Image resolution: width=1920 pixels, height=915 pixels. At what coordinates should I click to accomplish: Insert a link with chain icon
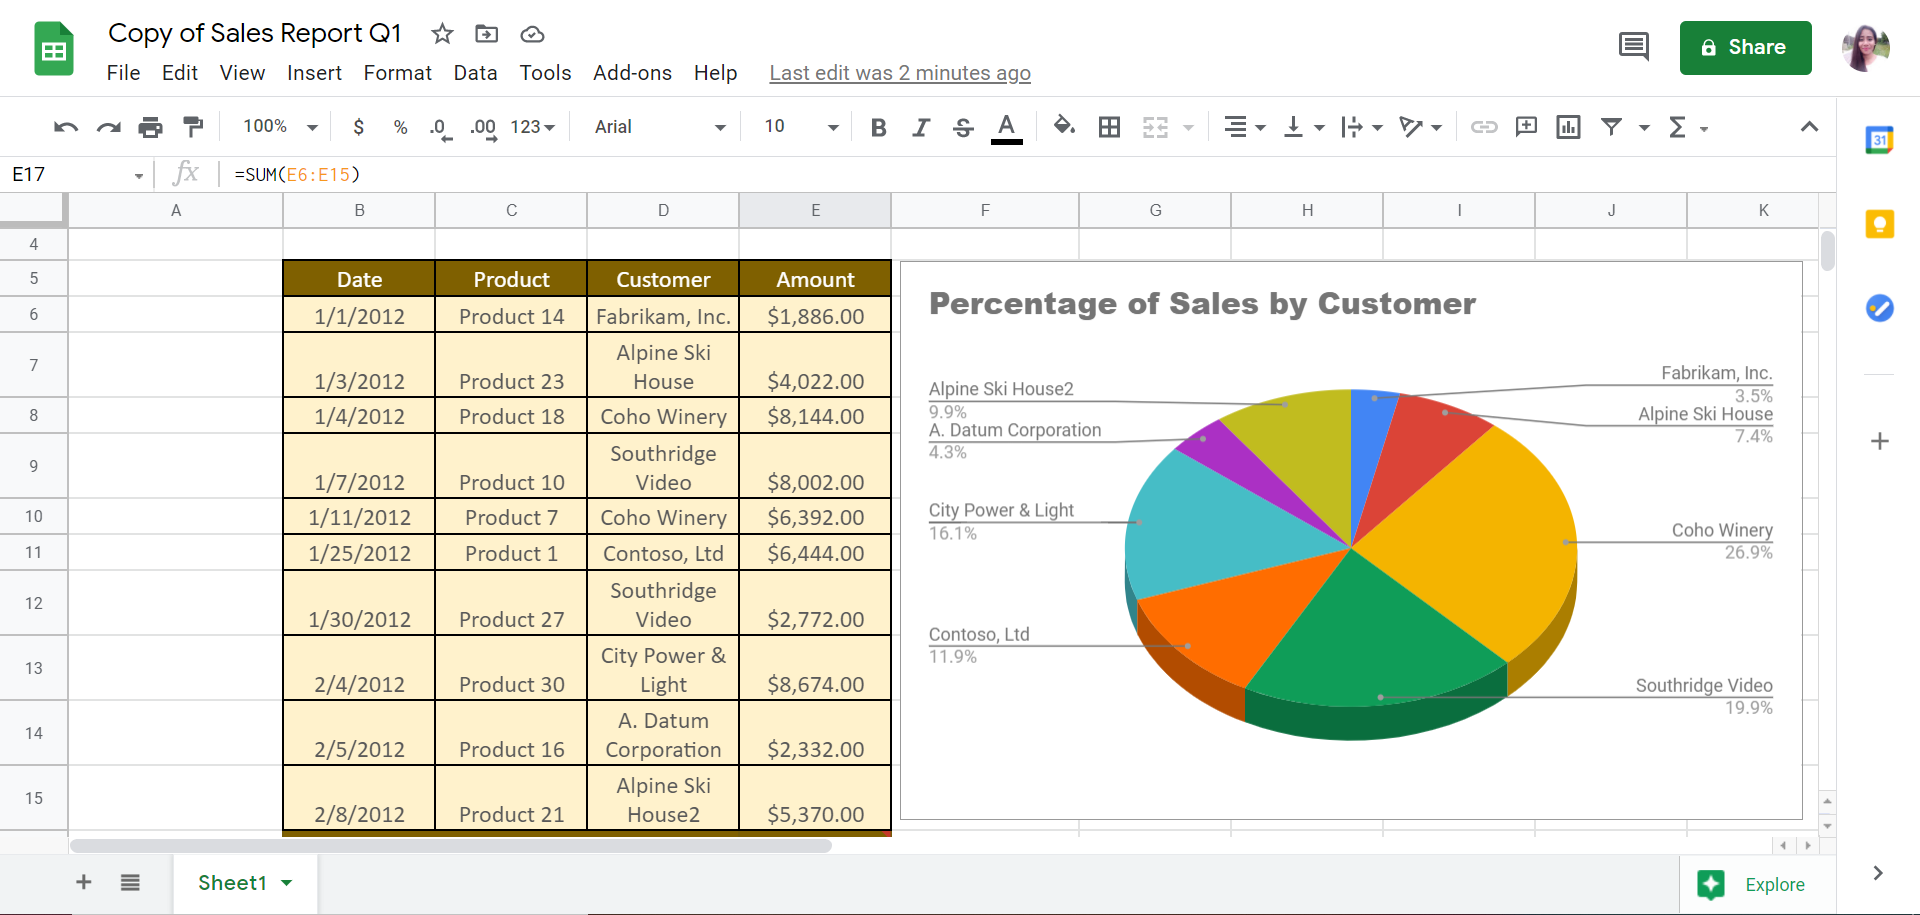1484,127
